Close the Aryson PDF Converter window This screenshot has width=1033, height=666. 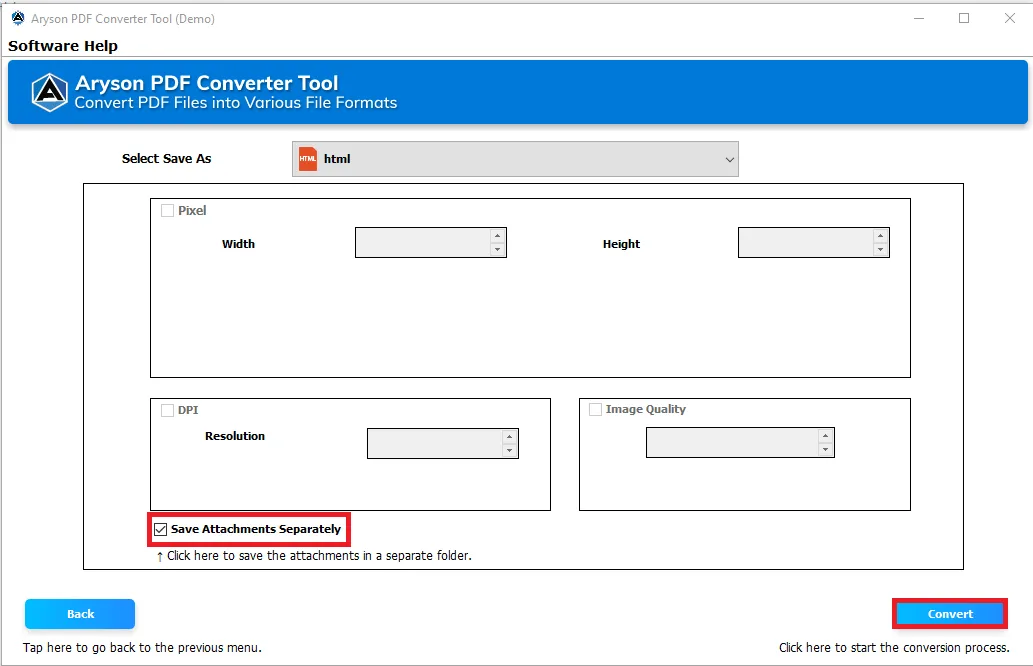tap(1009, 18)
